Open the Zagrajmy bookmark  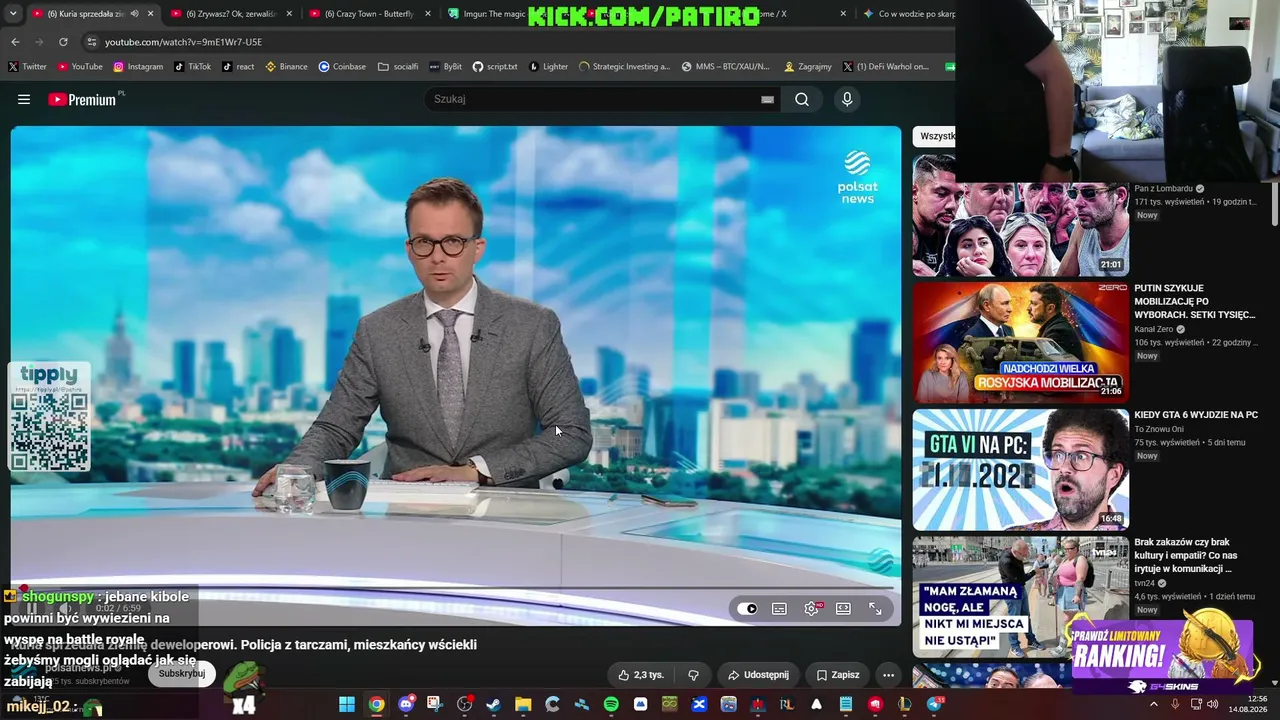(808, 67)
